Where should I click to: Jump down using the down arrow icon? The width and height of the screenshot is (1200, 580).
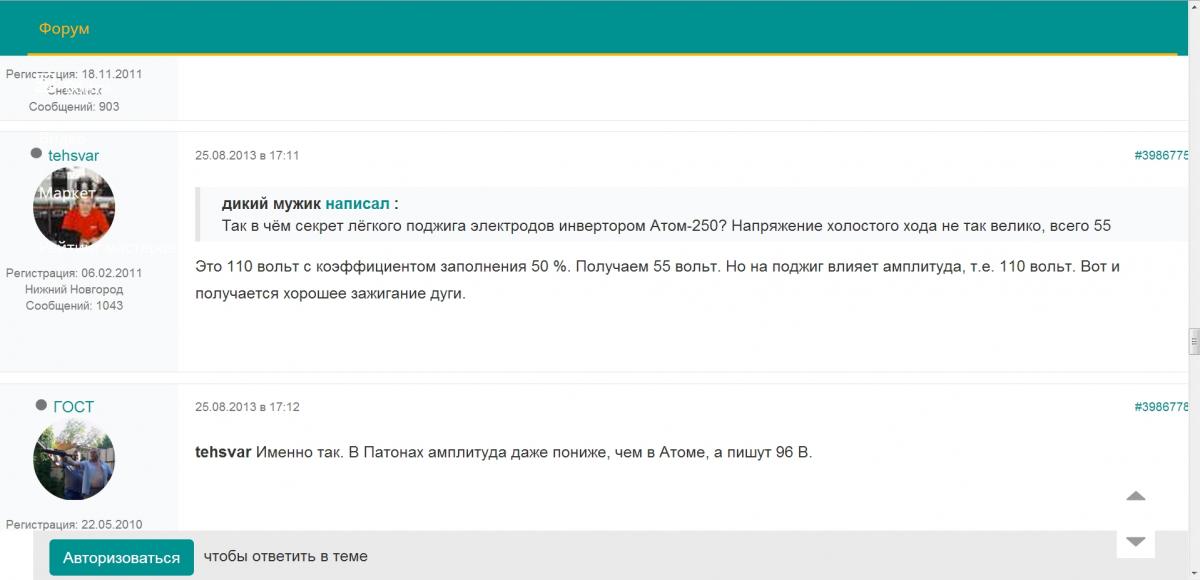coord(1135,541)
